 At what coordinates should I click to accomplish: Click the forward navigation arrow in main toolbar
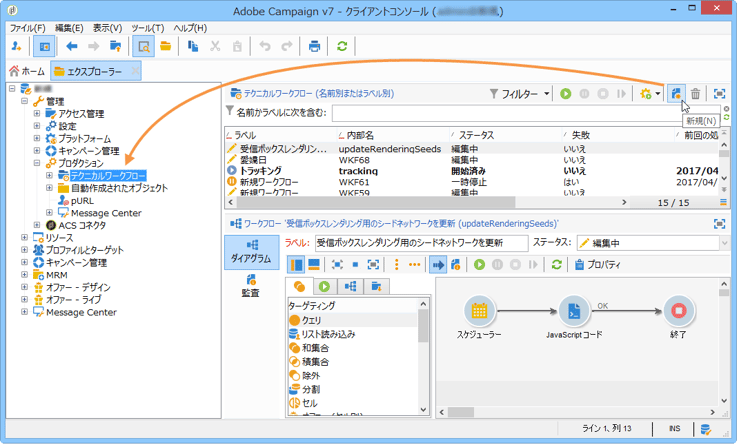pos(93,46)
